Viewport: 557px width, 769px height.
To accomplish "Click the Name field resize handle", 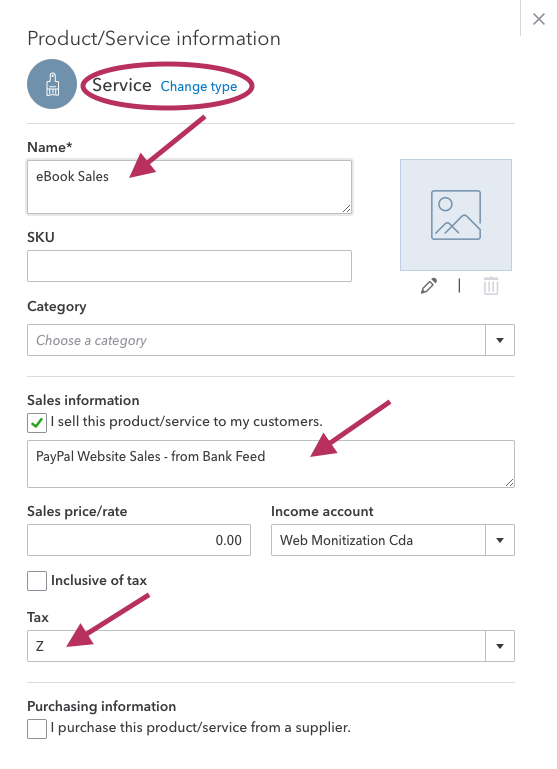I will [x=346, y=208].
